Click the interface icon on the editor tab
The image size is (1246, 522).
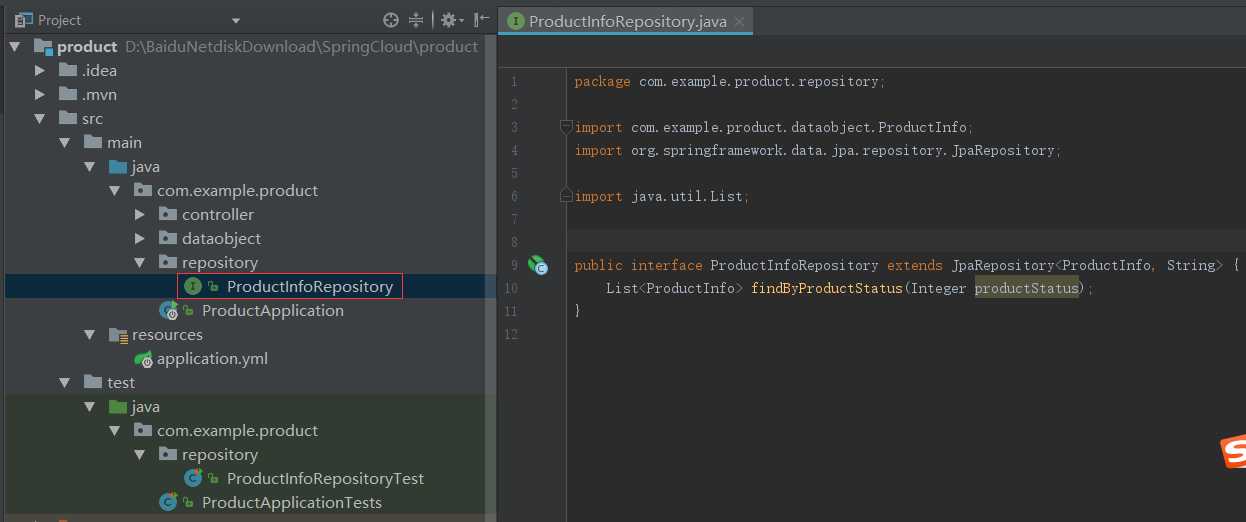[x=515, y=21]
